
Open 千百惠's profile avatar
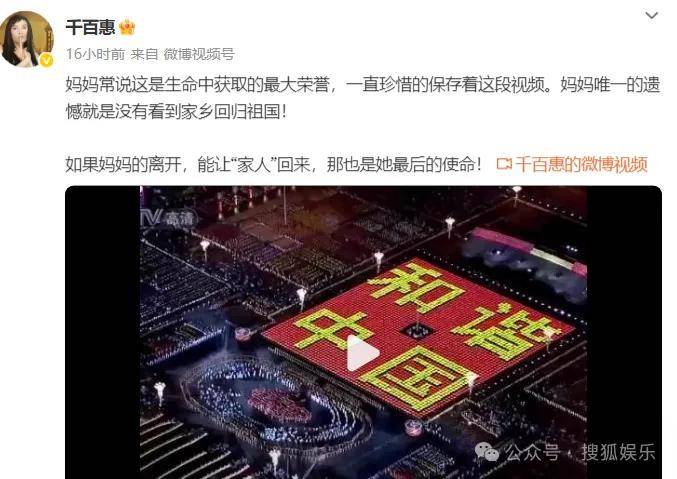(27, 39)
